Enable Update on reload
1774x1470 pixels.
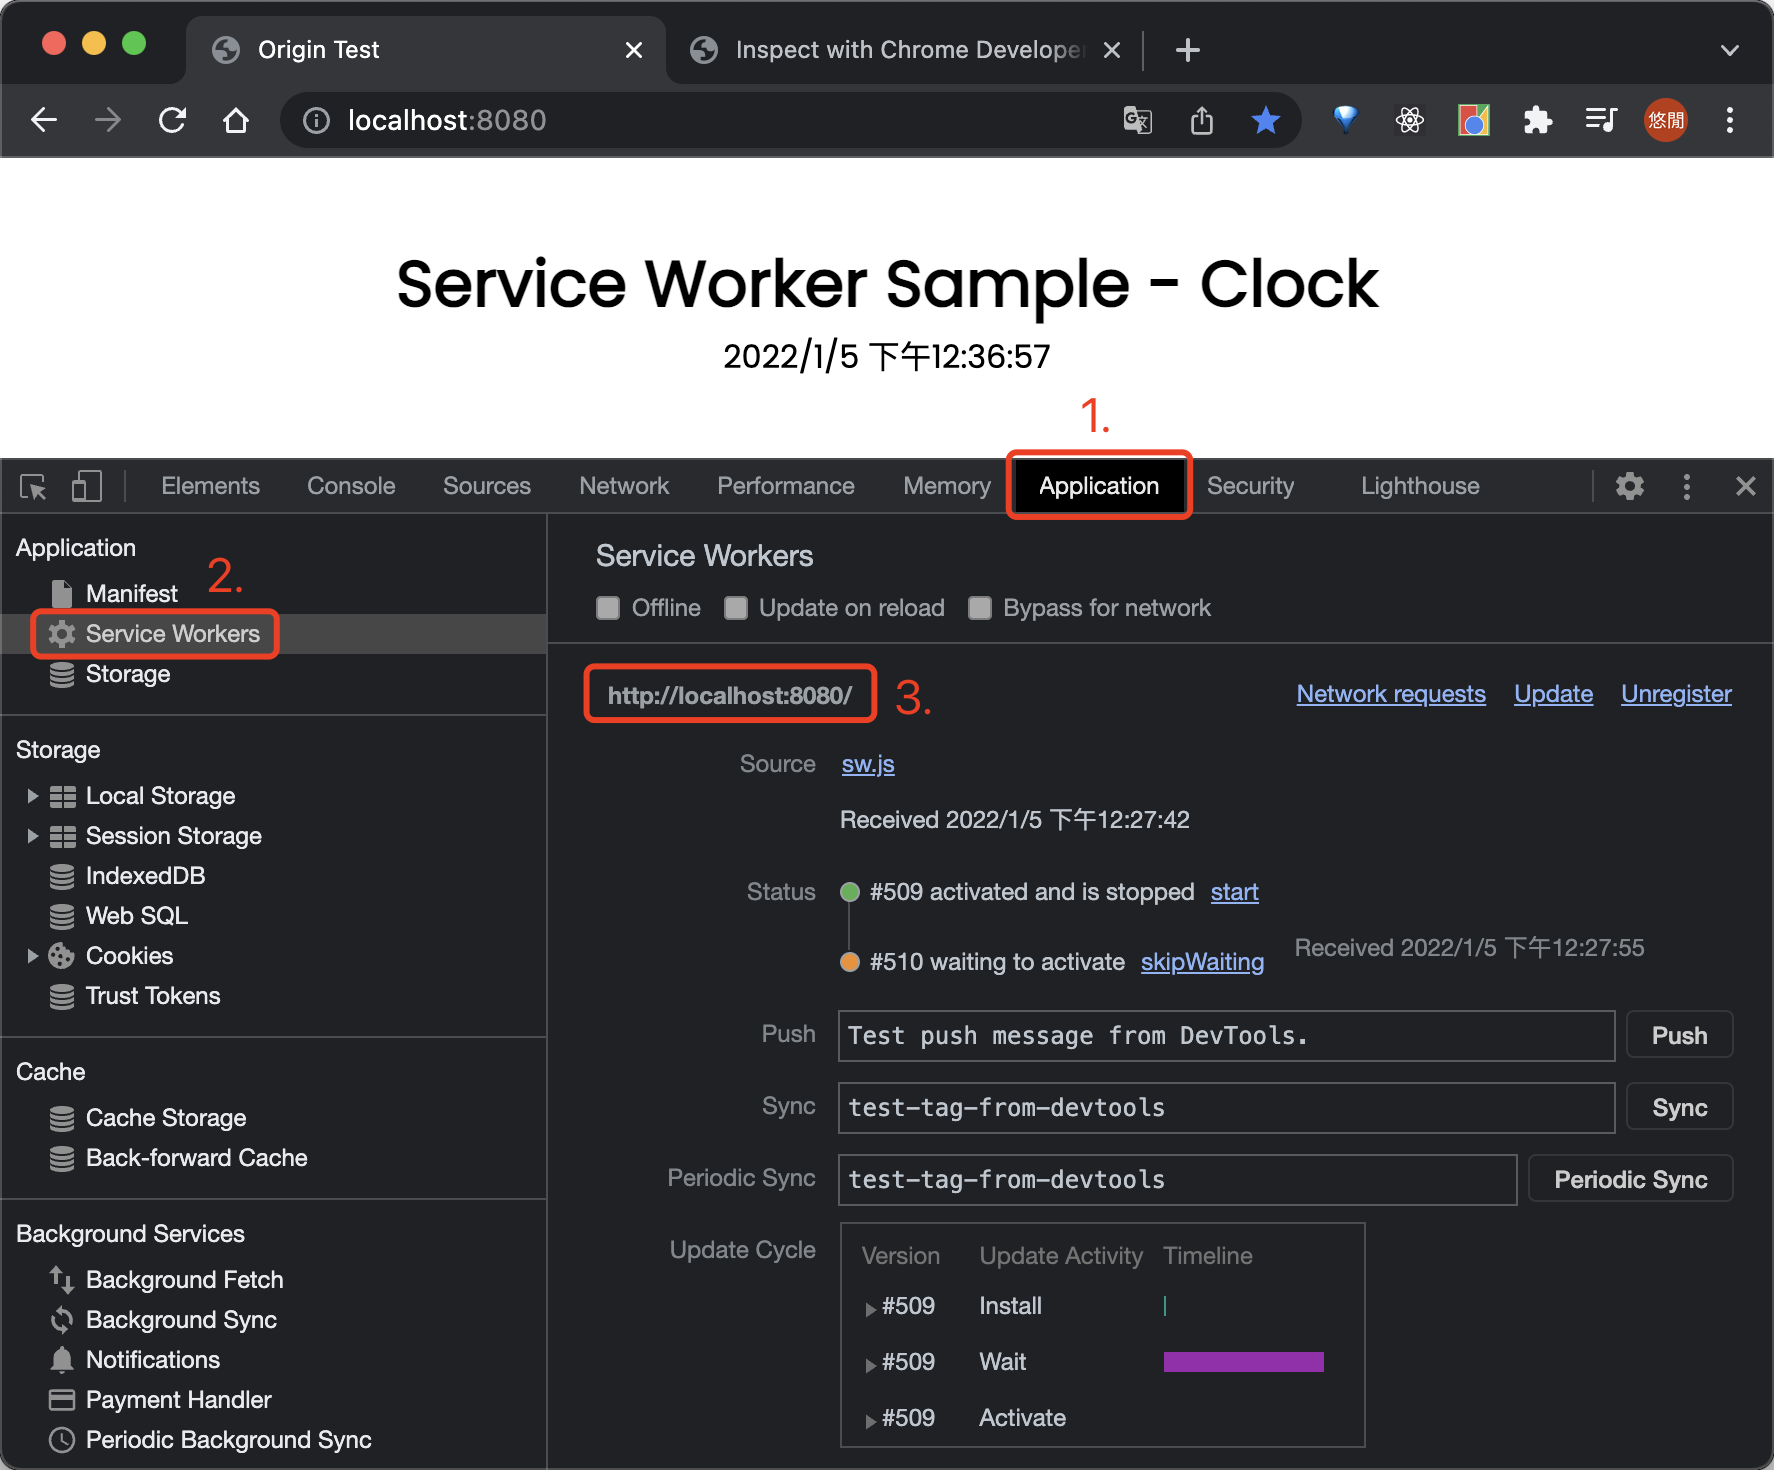pos(736,607)
